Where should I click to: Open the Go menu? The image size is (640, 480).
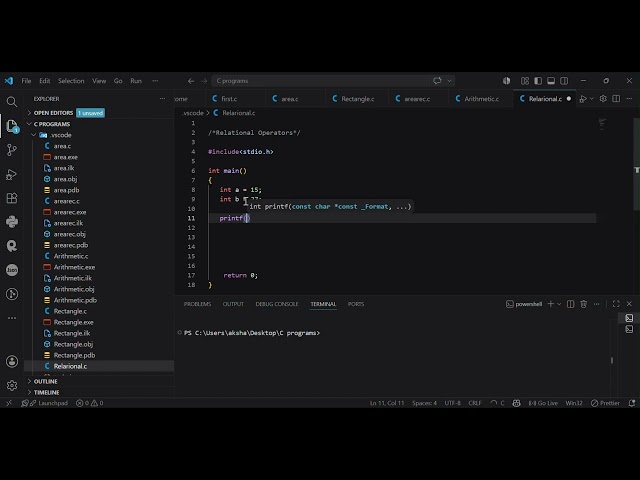[x=118, y=81]
